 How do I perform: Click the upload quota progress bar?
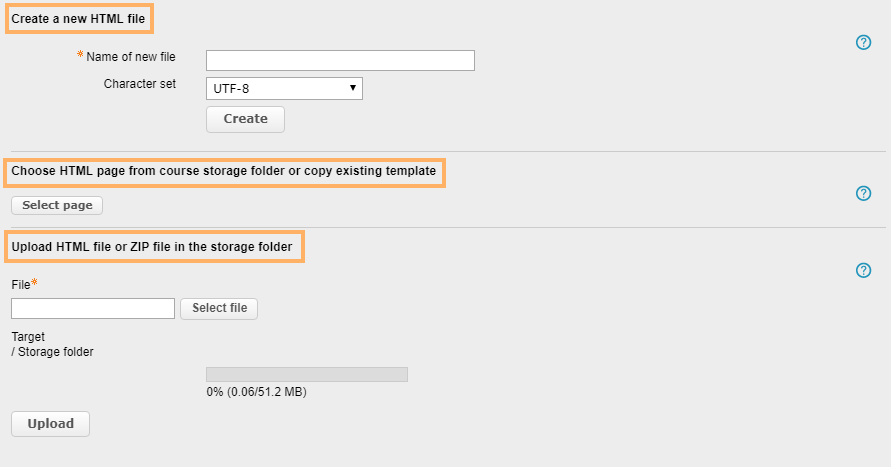coord(307,374)
